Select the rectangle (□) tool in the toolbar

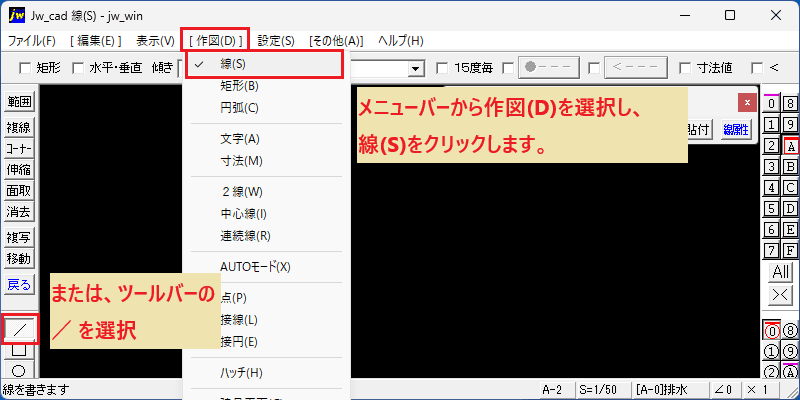point(19,350)
